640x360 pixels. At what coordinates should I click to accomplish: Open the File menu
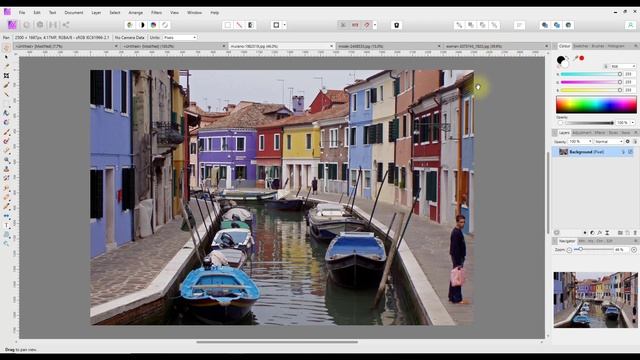point(22,13)
